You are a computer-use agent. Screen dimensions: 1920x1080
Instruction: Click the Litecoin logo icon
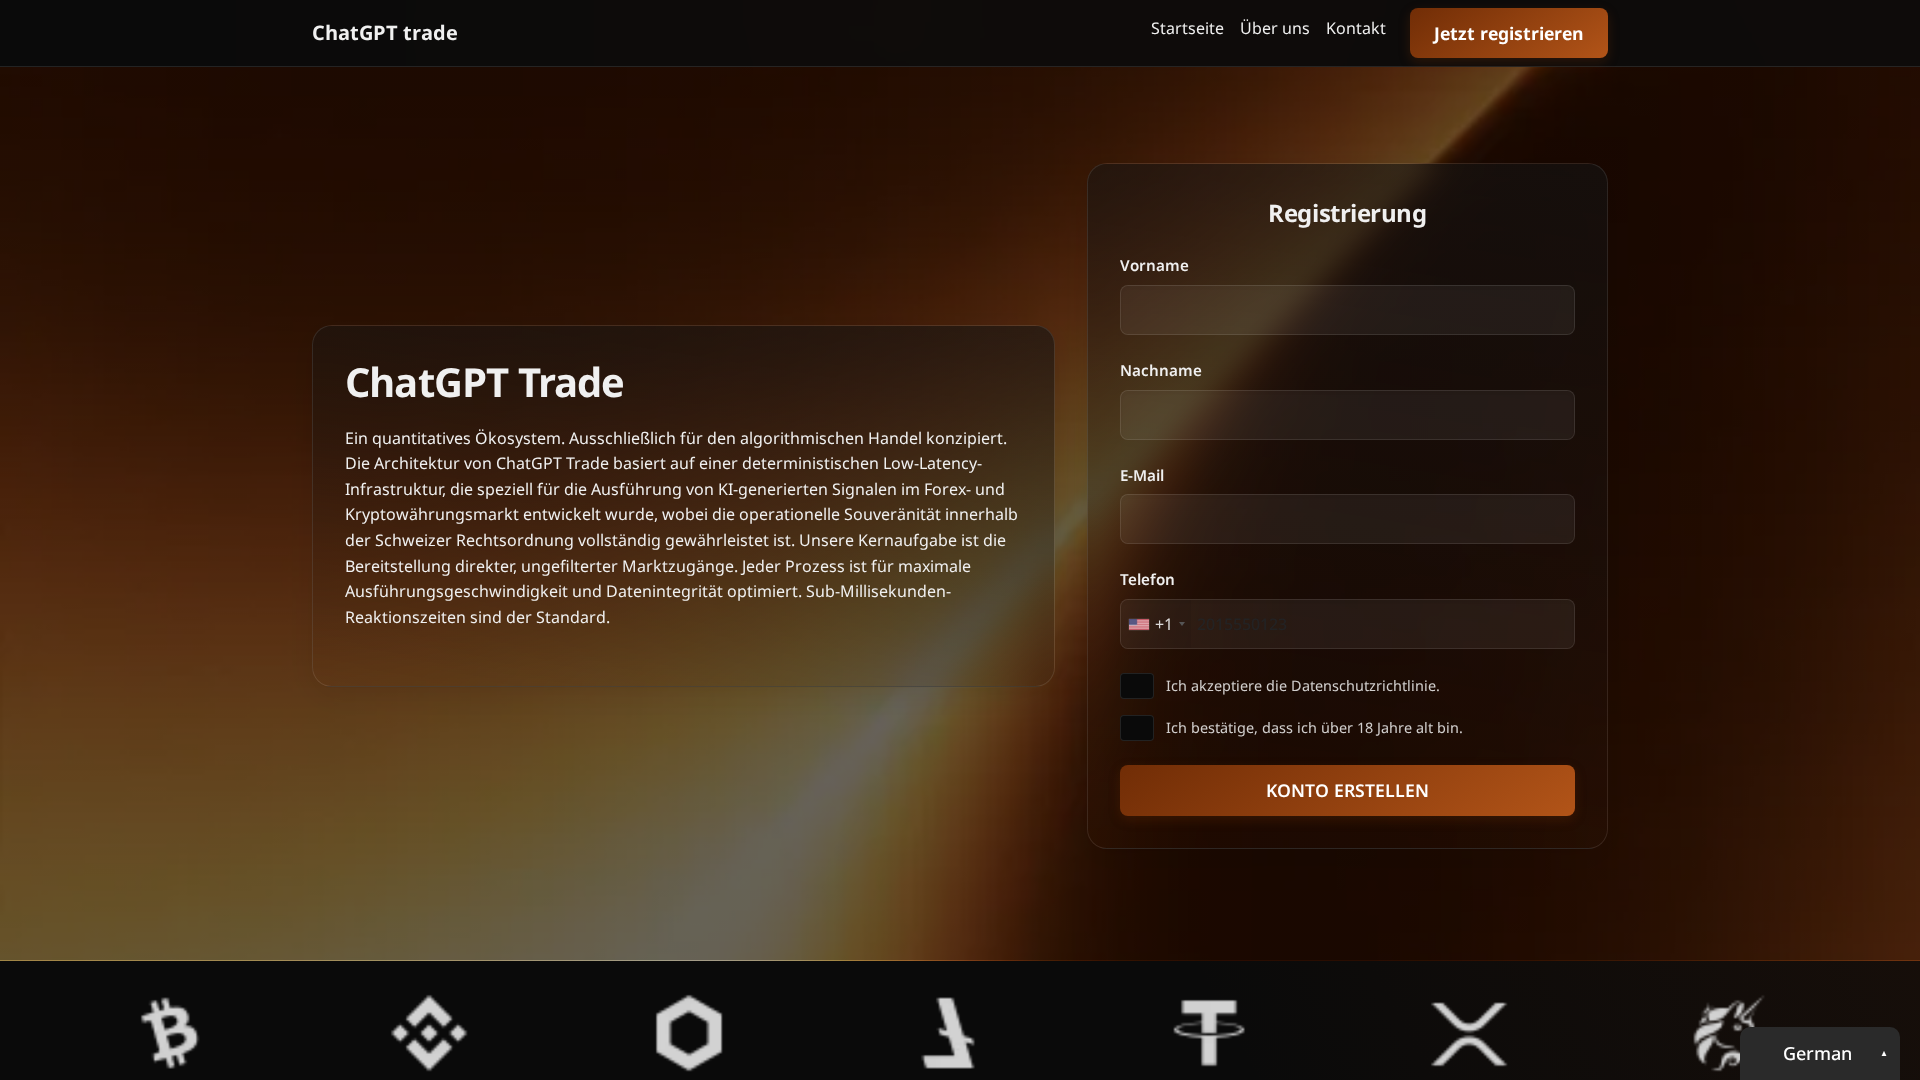(x=948, y=1033)
